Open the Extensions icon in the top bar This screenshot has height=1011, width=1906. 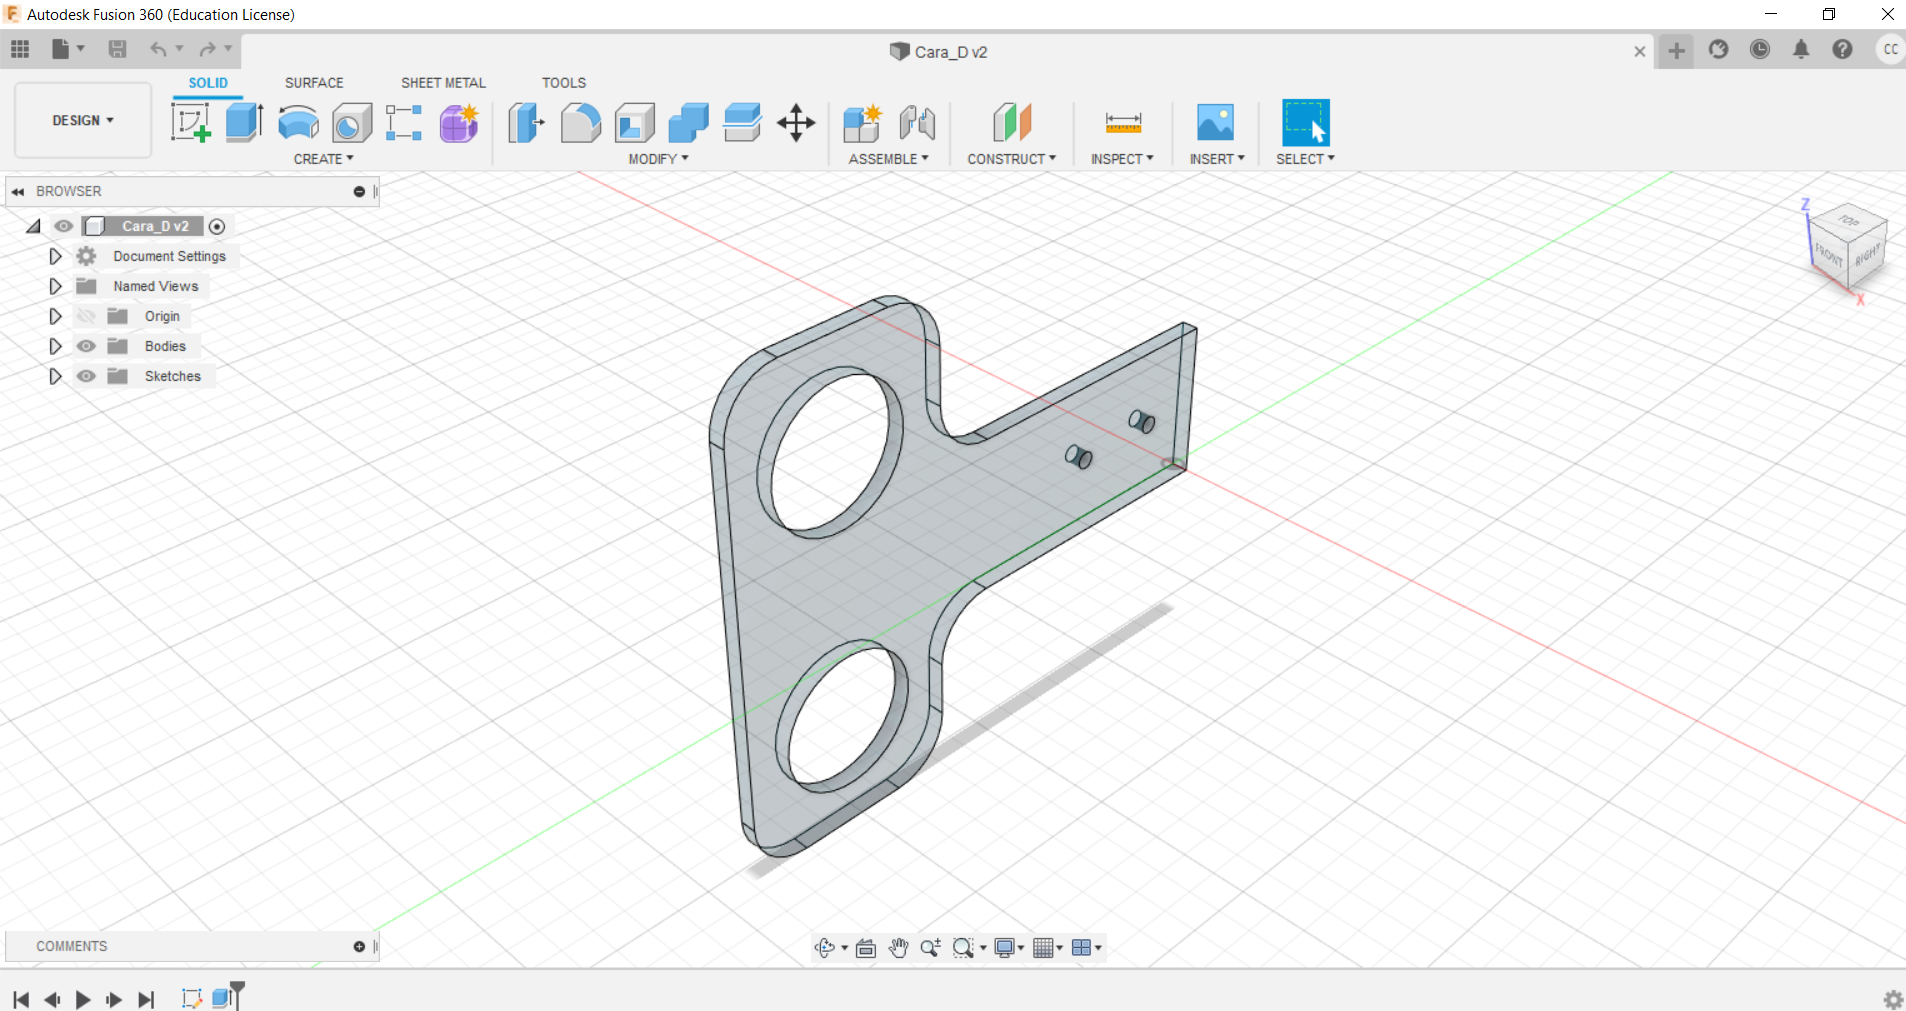tap(1718, 49)
